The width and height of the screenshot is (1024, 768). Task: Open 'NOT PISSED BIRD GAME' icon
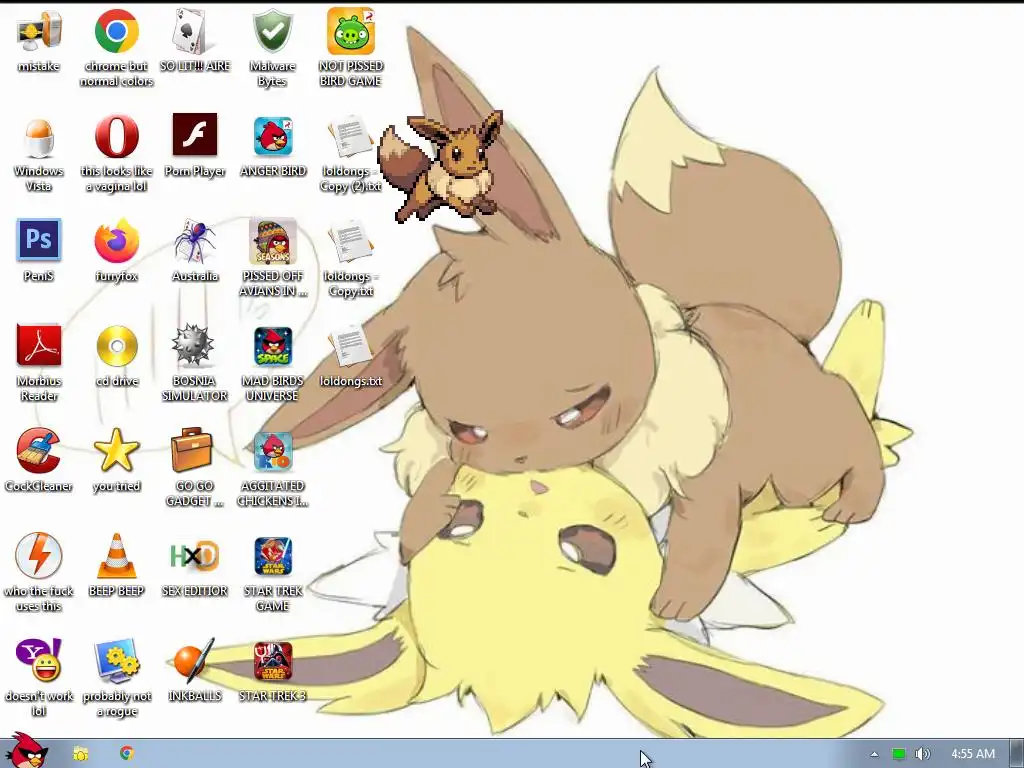351,31
